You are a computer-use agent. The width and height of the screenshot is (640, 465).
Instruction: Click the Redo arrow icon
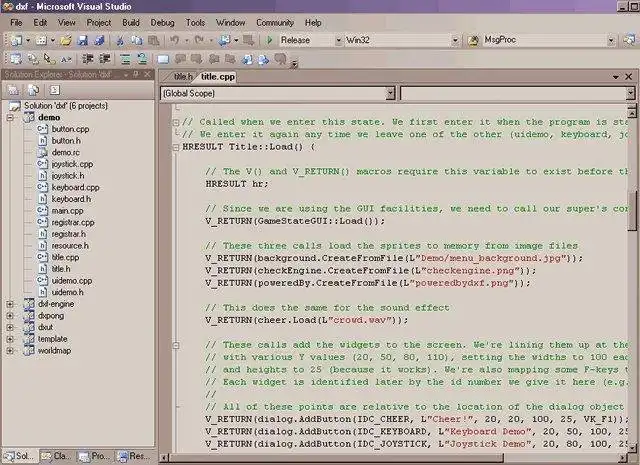click(x=199, y=40)
